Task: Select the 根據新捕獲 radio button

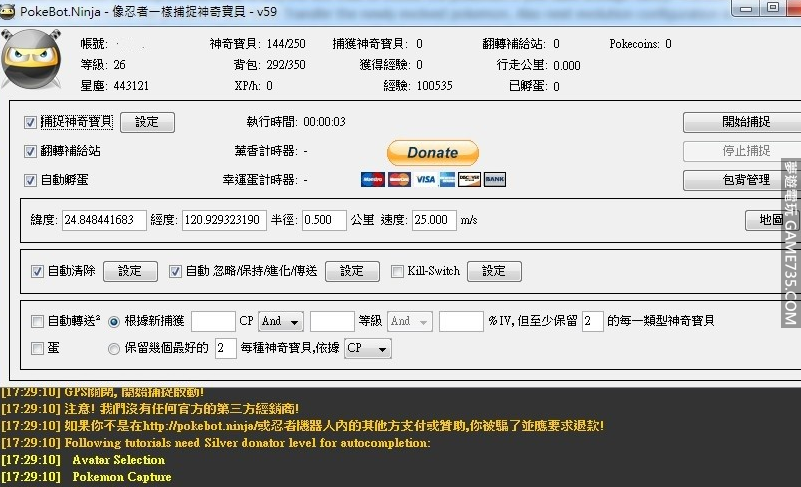Action: [x=114, y=321]
